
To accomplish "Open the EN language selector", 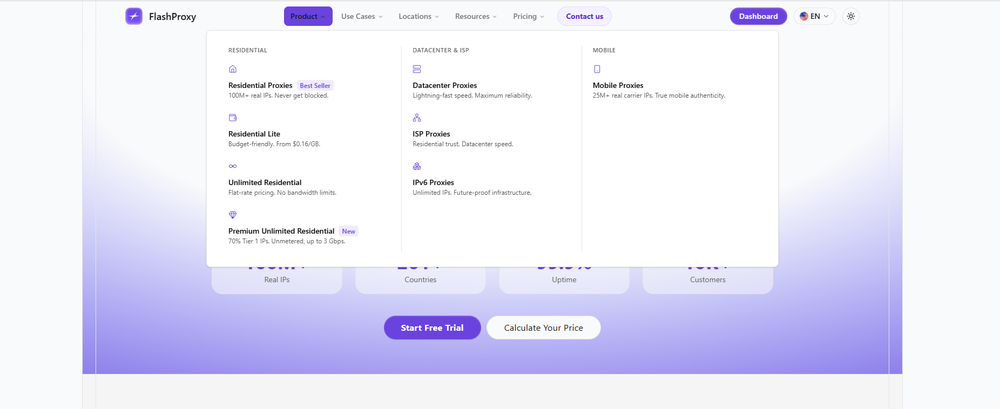I will (814, 17).
